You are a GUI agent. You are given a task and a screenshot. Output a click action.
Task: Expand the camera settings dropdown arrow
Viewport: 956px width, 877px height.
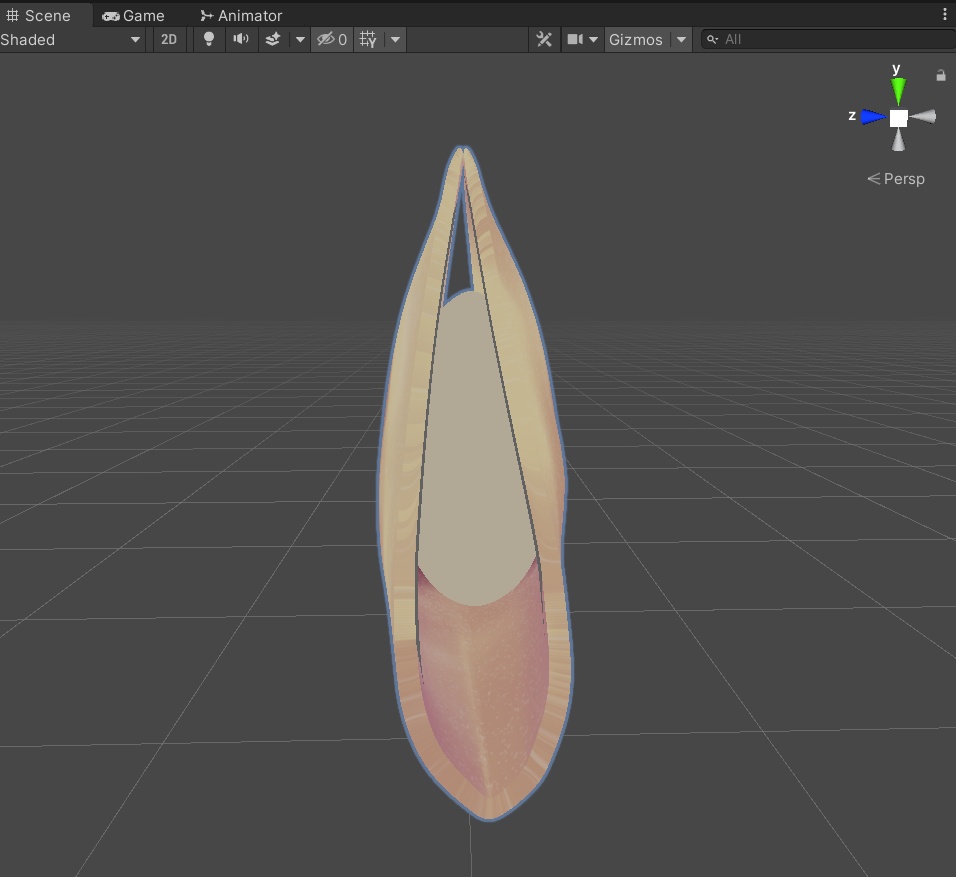(x=593, y=40)
